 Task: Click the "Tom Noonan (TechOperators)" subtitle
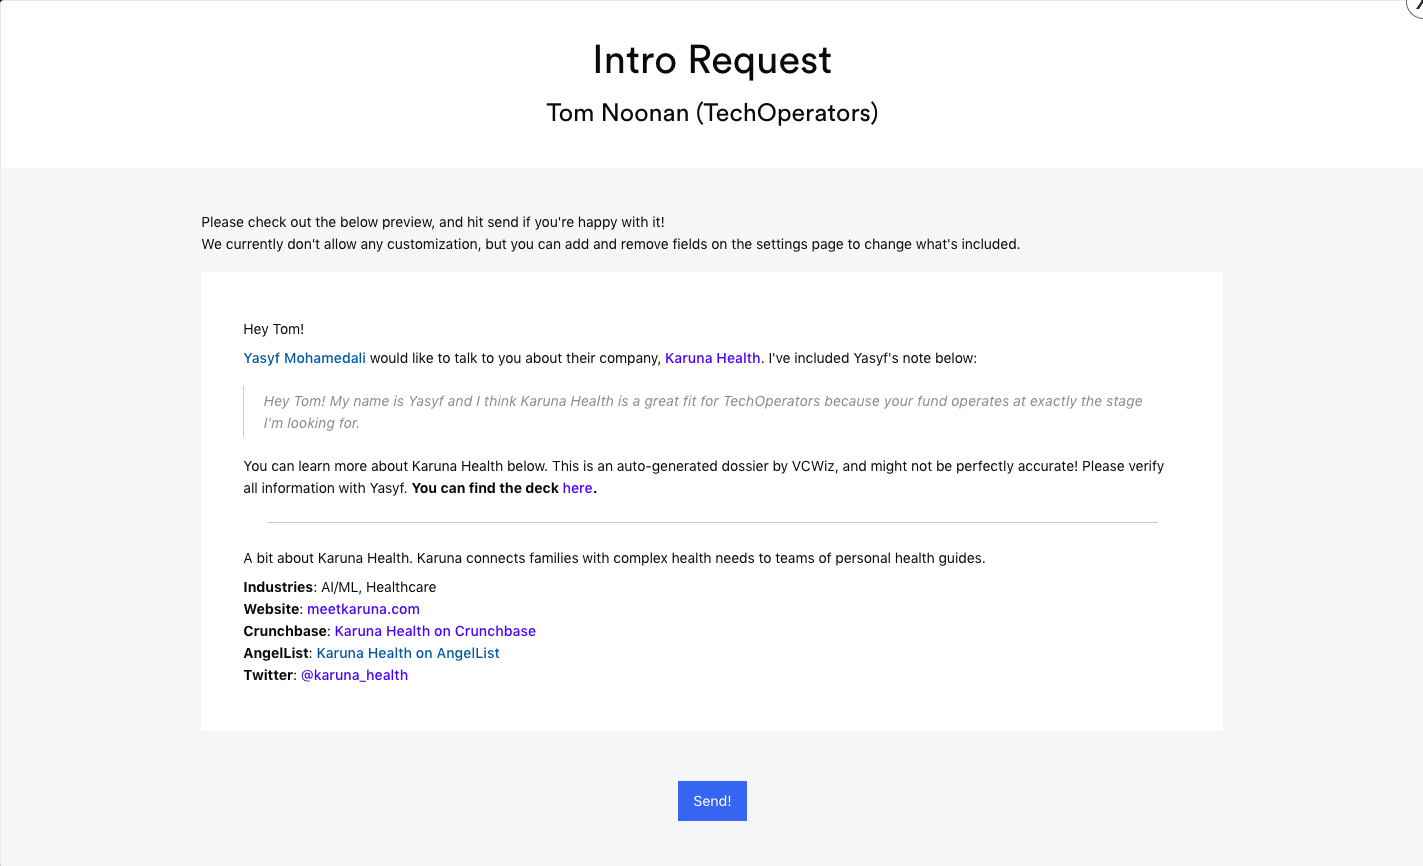pyautogui.click(x=712, y=113)
